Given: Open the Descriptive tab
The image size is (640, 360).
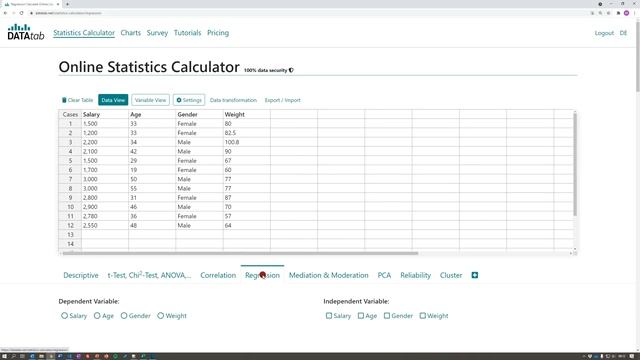Looking at the screenshot, I should pos(81,276).
